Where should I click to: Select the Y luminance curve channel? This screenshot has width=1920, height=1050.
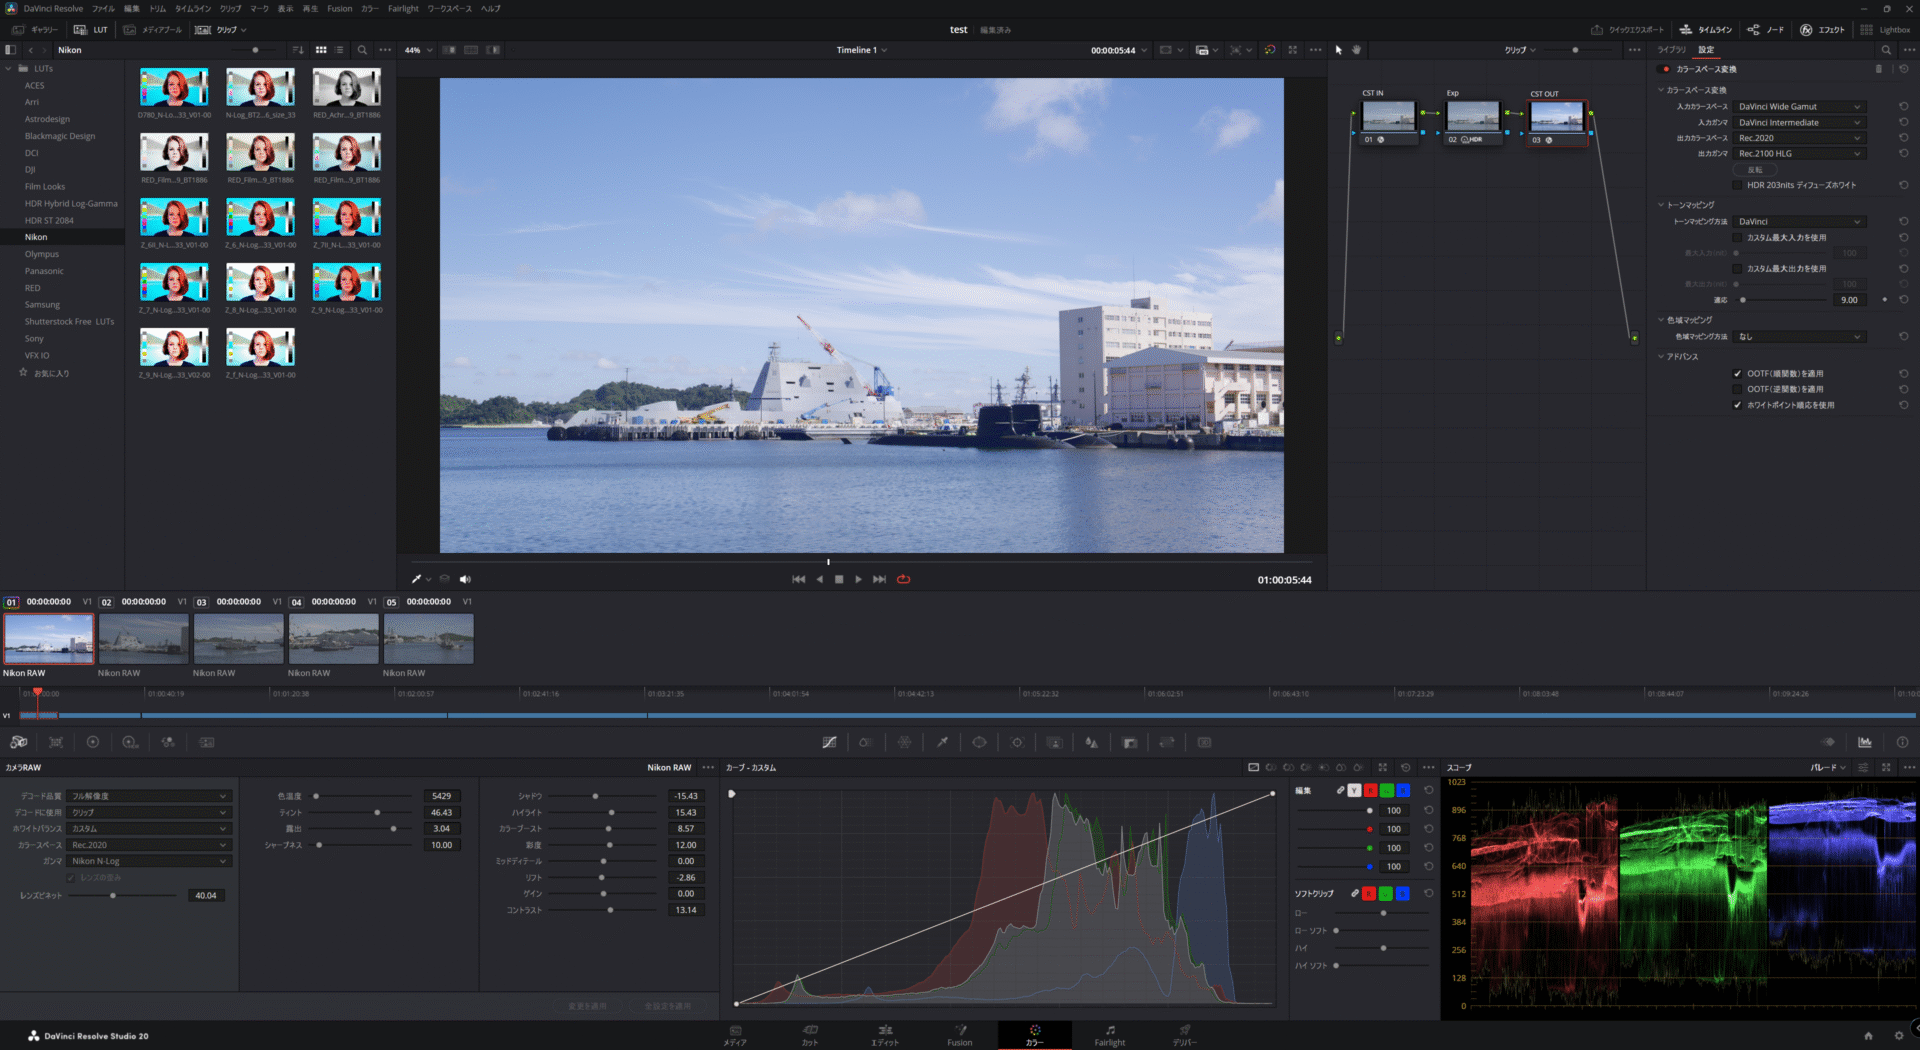(x=1355, y=790)
